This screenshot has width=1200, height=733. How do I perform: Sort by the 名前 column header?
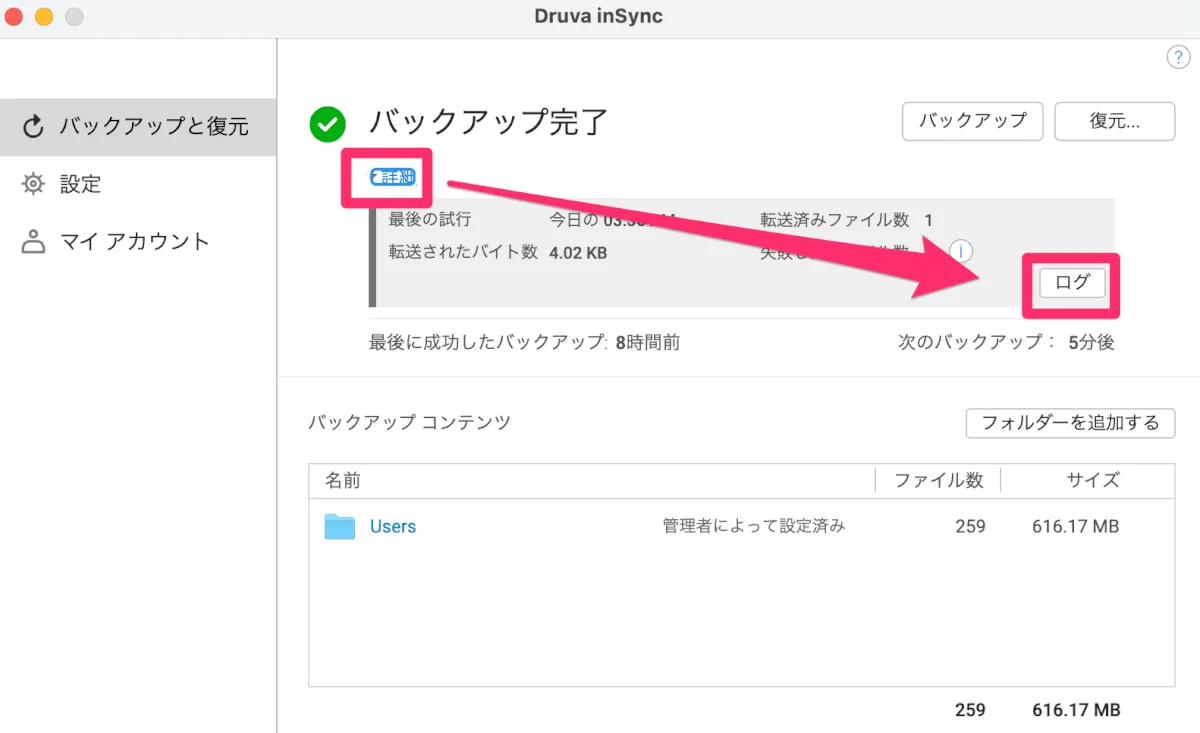343,481
